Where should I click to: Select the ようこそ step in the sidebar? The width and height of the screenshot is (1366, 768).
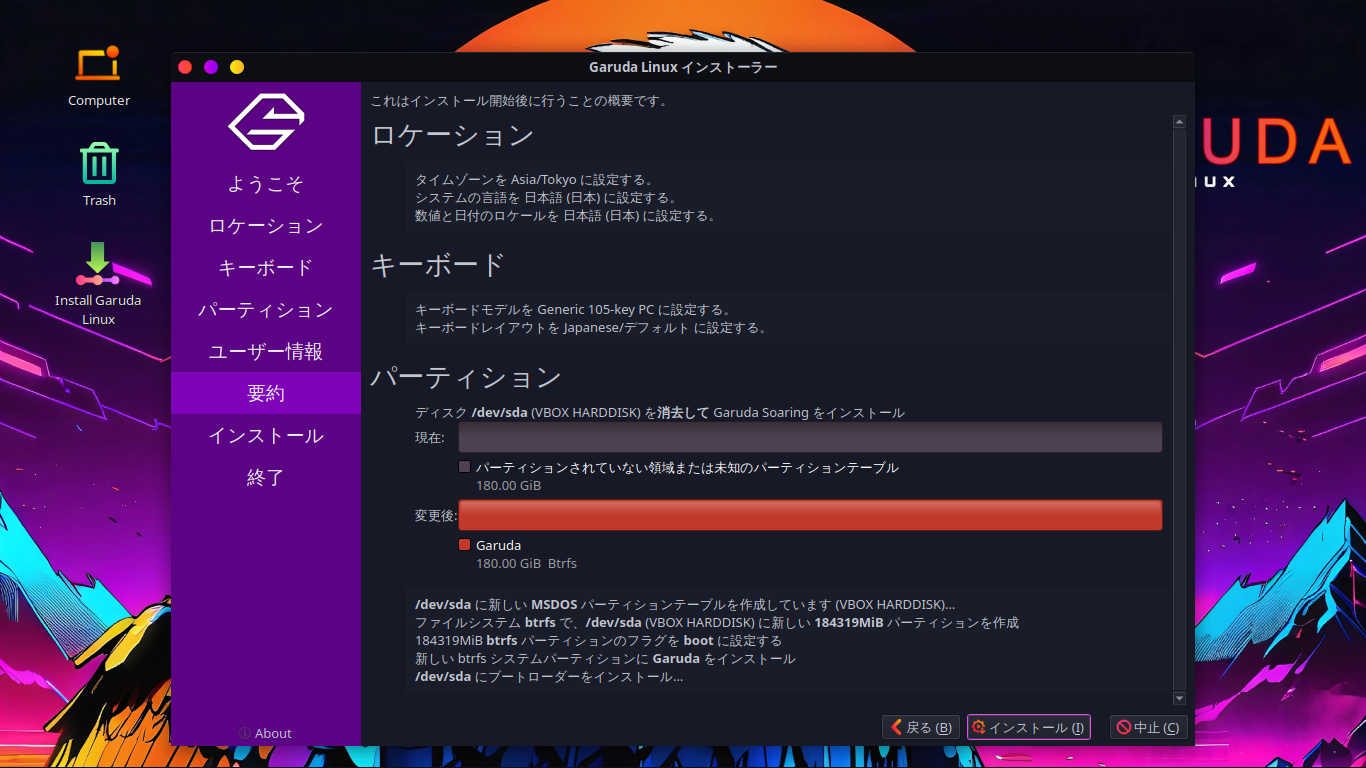tap(266, 184)
